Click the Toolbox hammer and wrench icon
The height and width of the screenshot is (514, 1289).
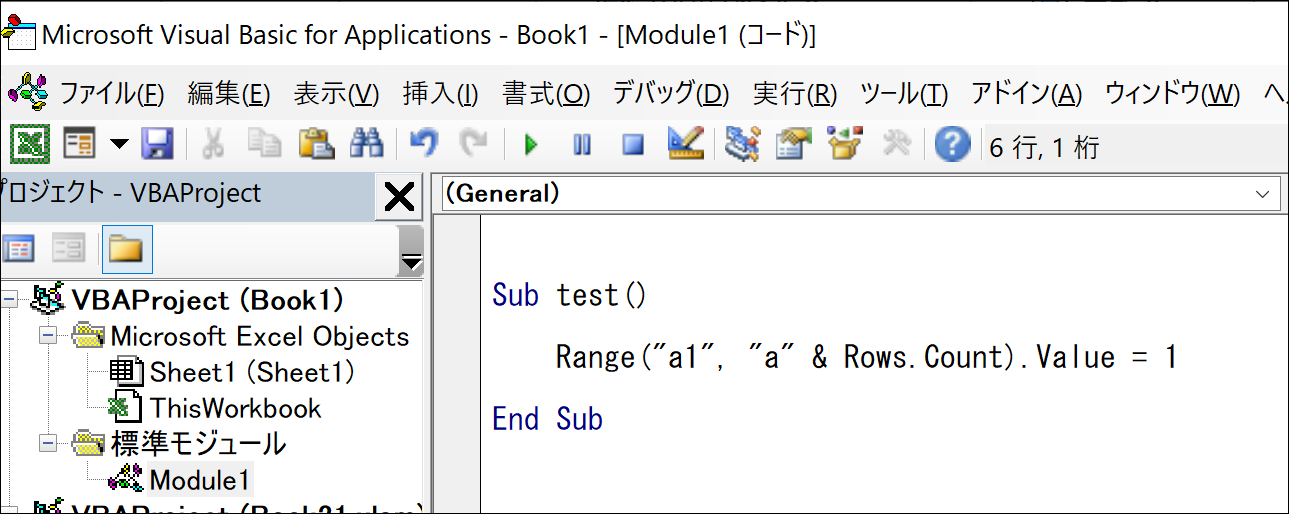pos(897,145)
